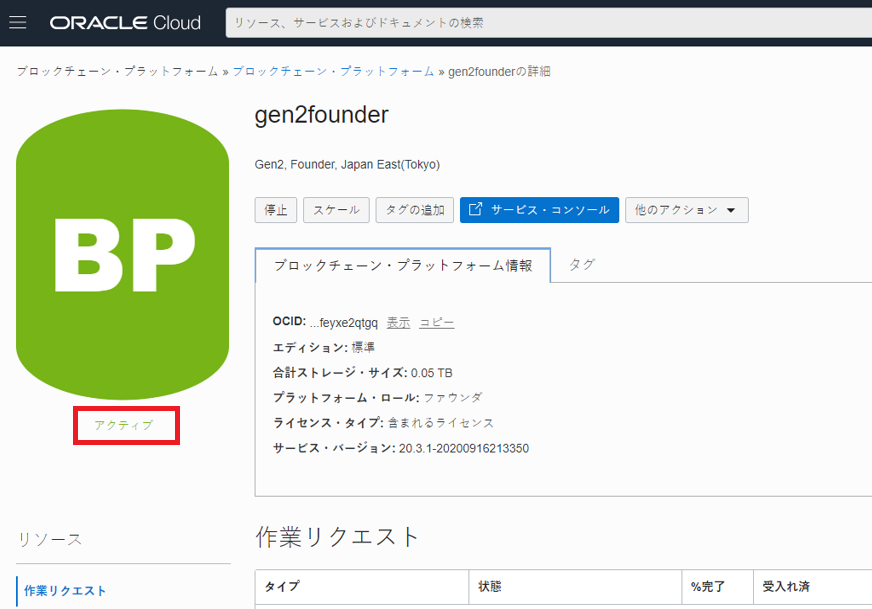This screenshot has height=609, width=872.
Task: Click the アクティブ status label
Action: tap(124, 425)
